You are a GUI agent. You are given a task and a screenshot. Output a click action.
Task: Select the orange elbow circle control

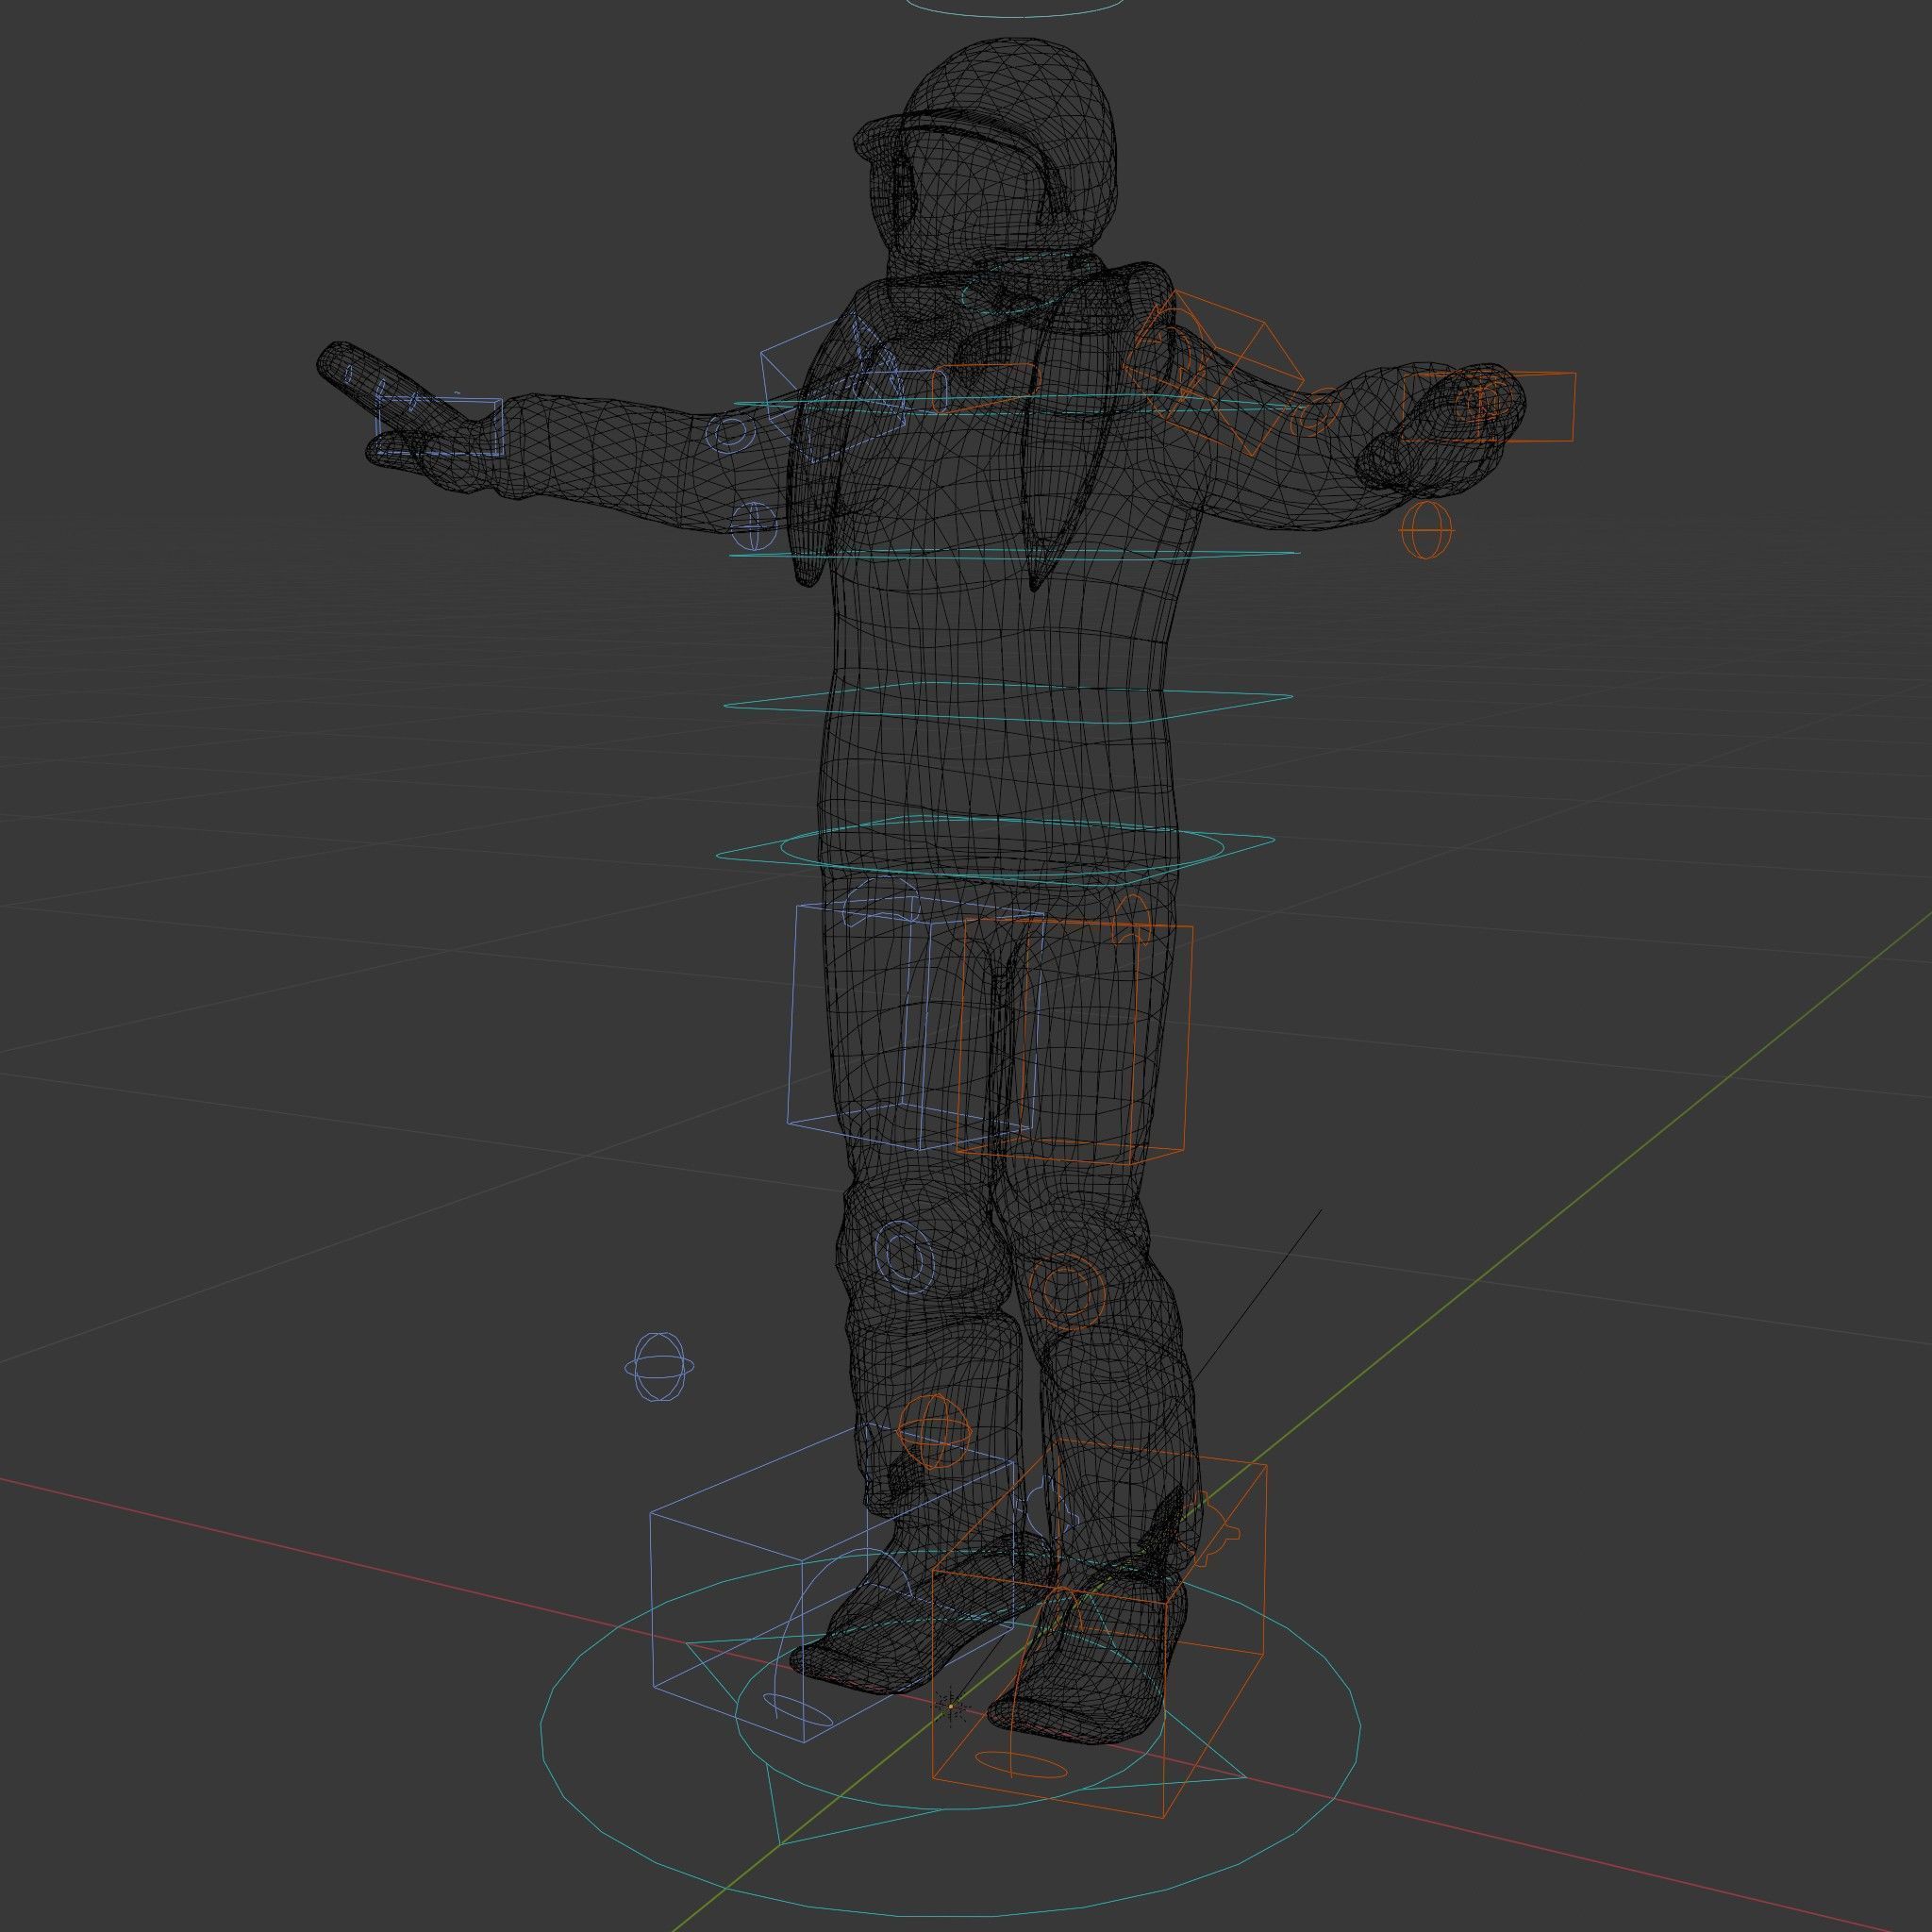click(1318, 410)
